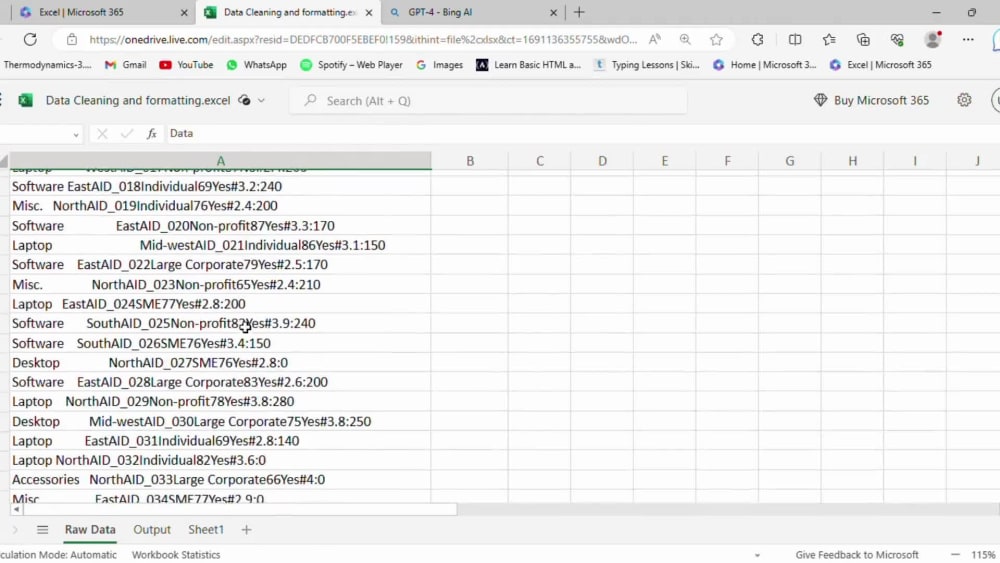Open the Browser essentials heart icon
Image resolution: width=1000 pixels, height=563 pixels.
(x=897, y=40)
